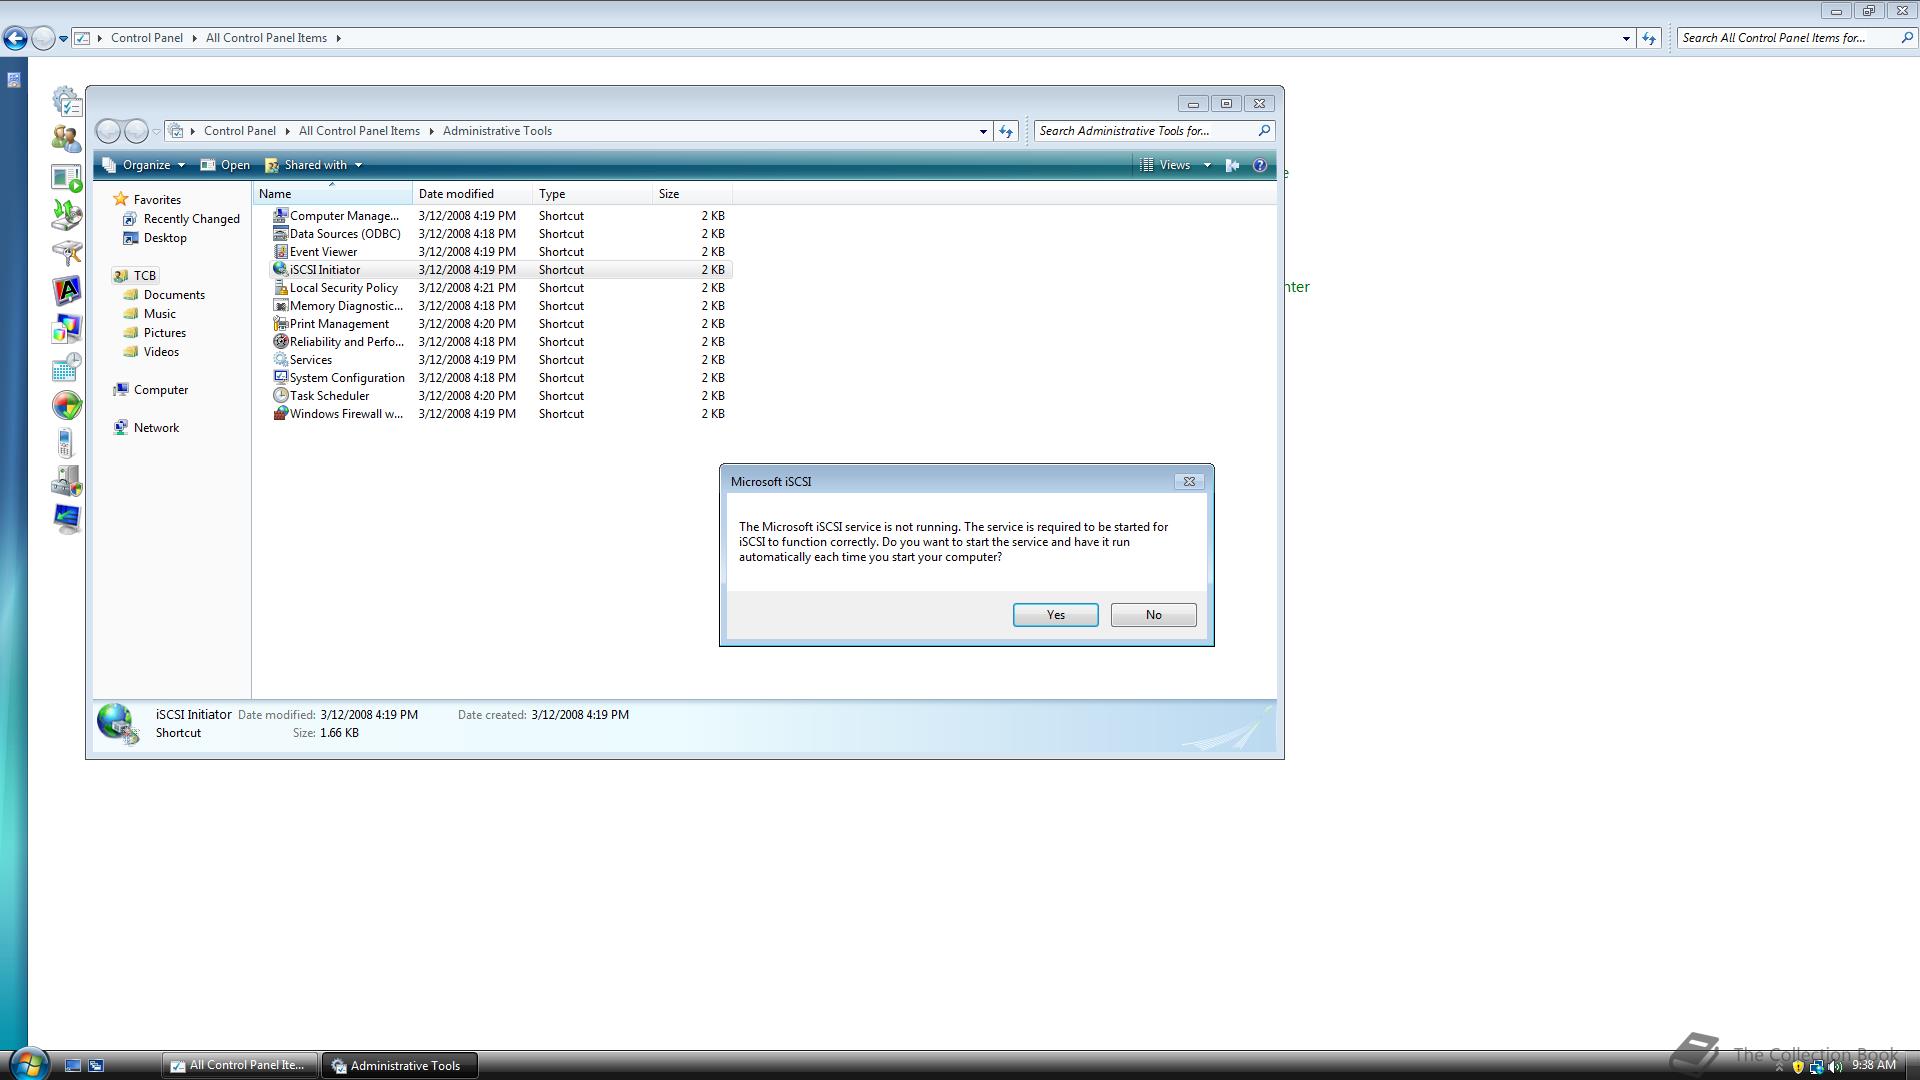Select Computer in the navigation pane
1920x1080 pixels.
tap(150, 390)
